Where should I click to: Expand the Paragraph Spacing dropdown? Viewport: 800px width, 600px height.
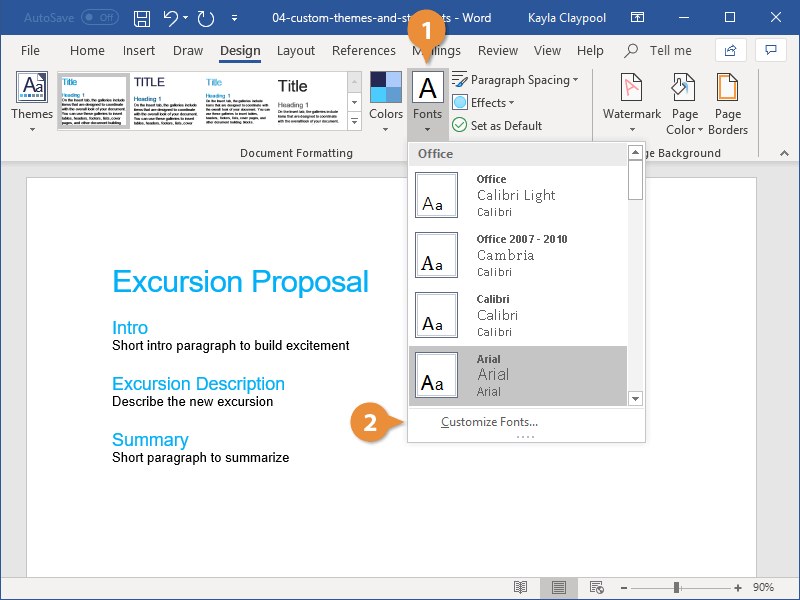tap(515, 80)
